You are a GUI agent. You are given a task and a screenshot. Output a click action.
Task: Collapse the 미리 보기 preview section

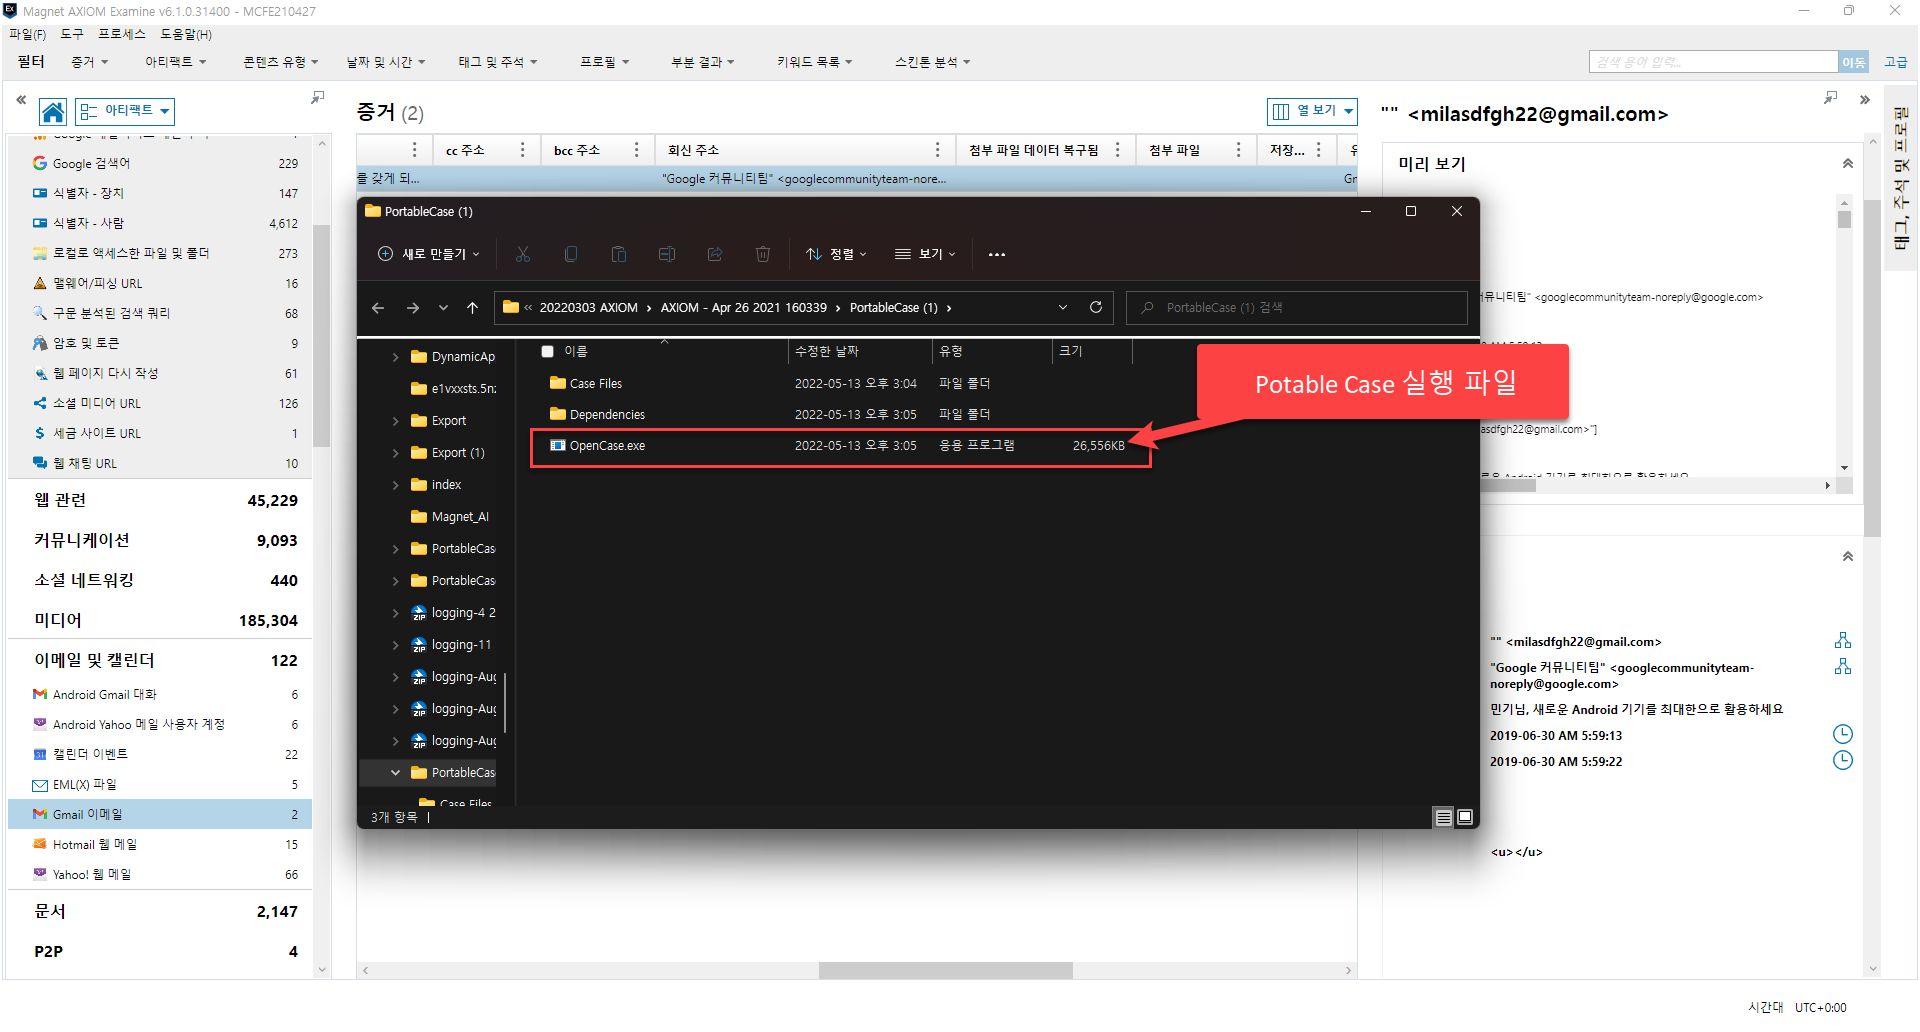click(x=1847, y=164)
